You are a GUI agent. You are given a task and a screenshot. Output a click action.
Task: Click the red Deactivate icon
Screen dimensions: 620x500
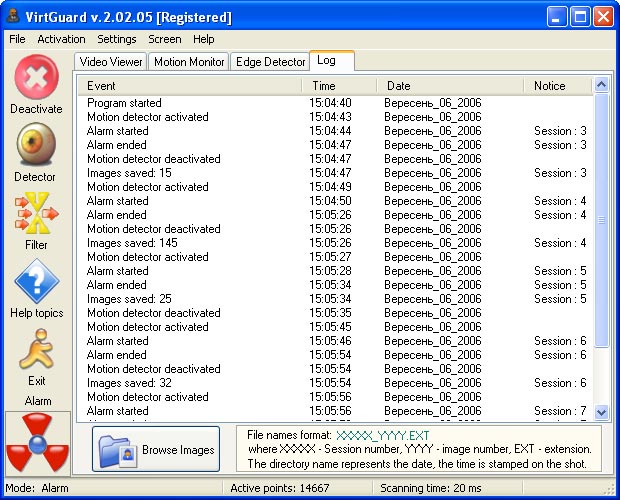pos(36,77)
